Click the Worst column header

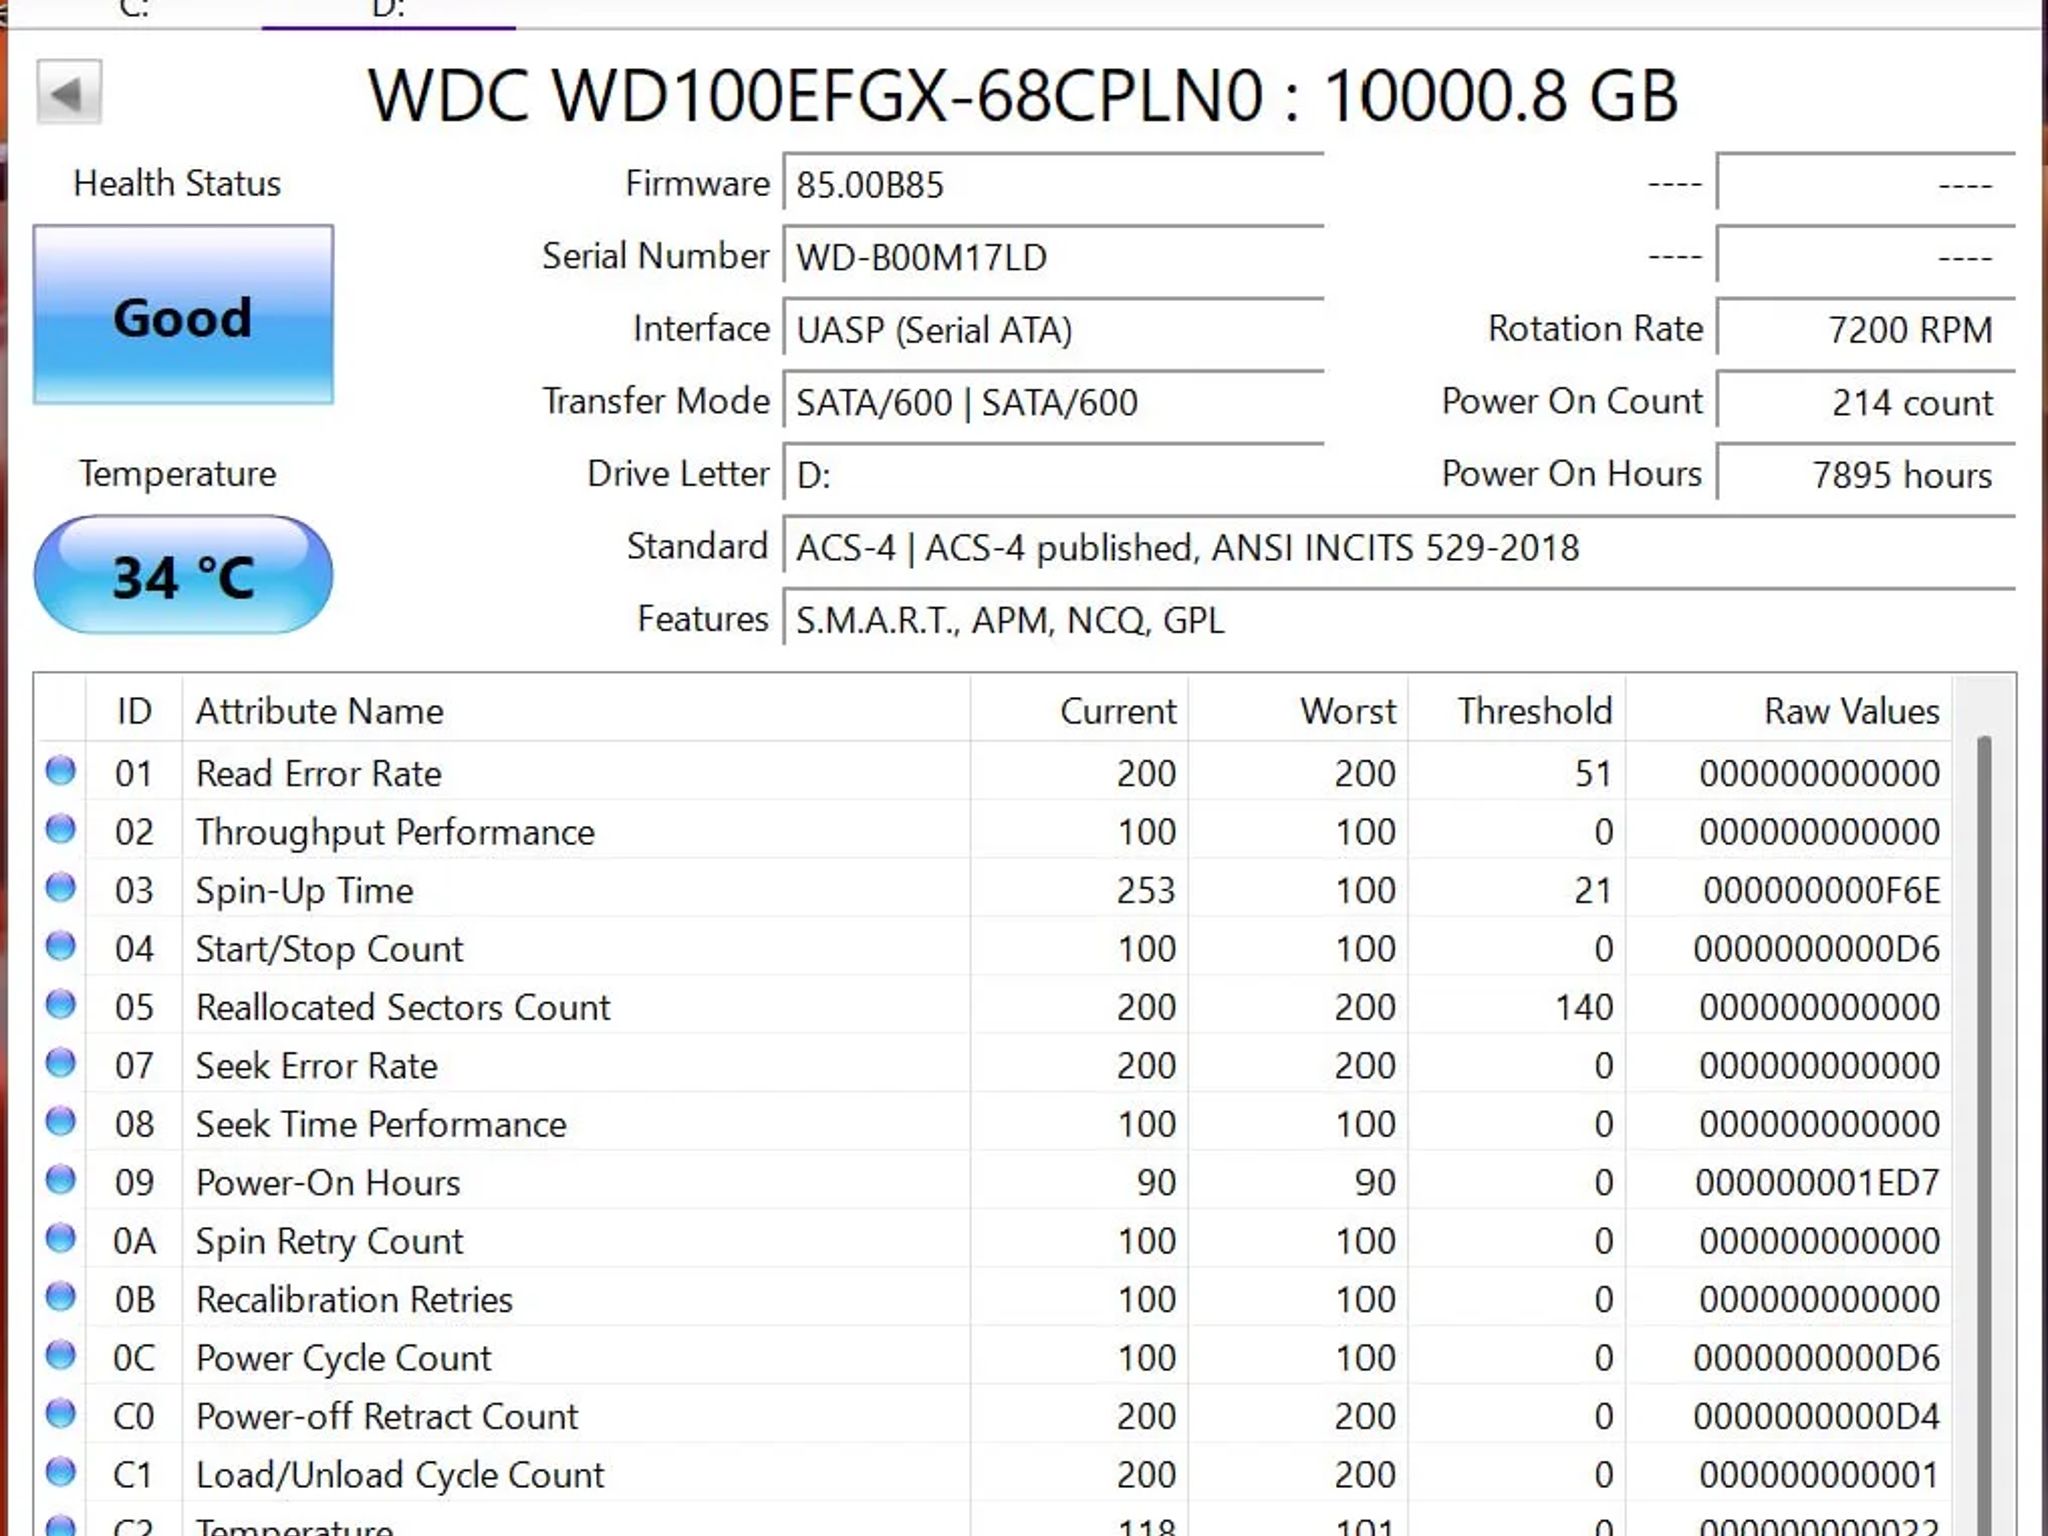point(1298,710)
